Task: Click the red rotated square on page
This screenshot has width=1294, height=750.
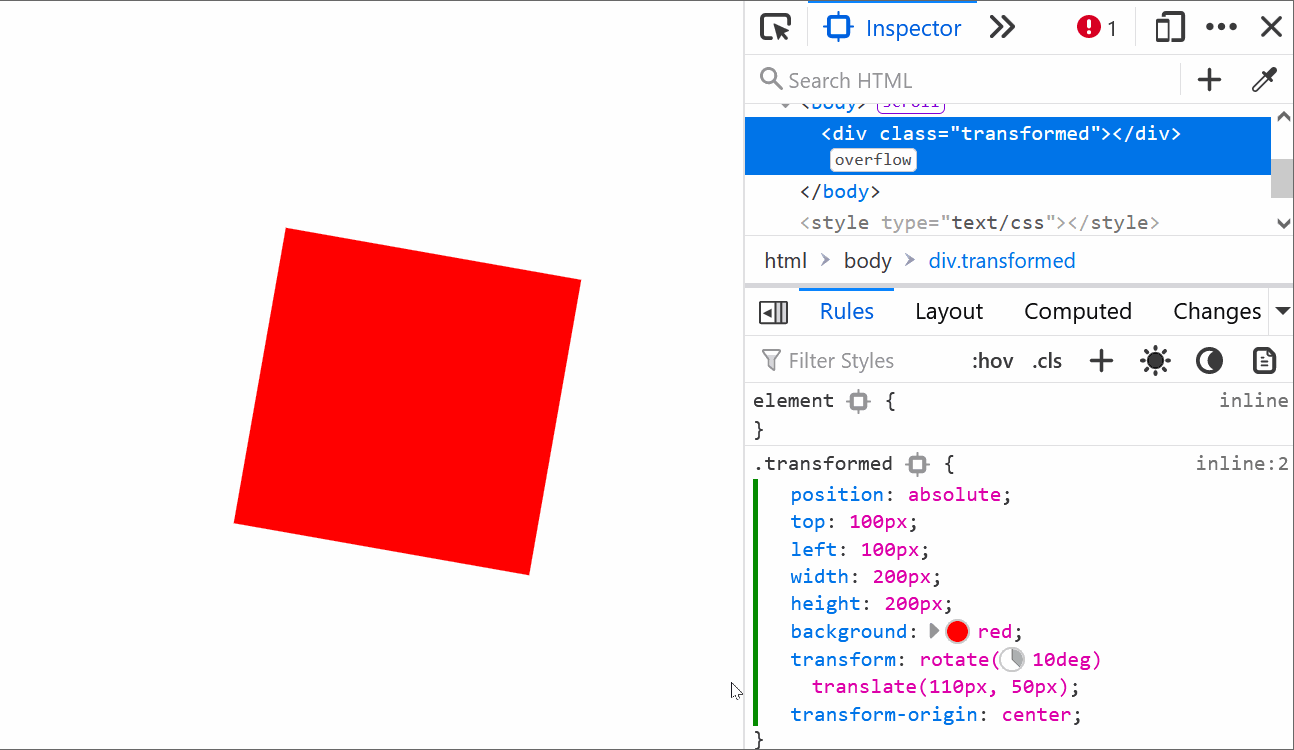Action: tap(407, 401)
